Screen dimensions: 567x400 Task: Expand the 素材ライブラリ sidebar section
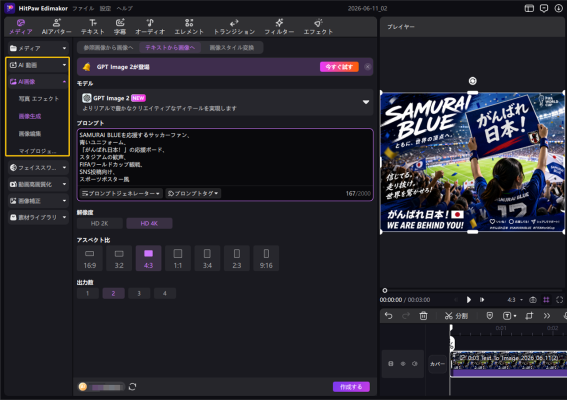point(38,217)
